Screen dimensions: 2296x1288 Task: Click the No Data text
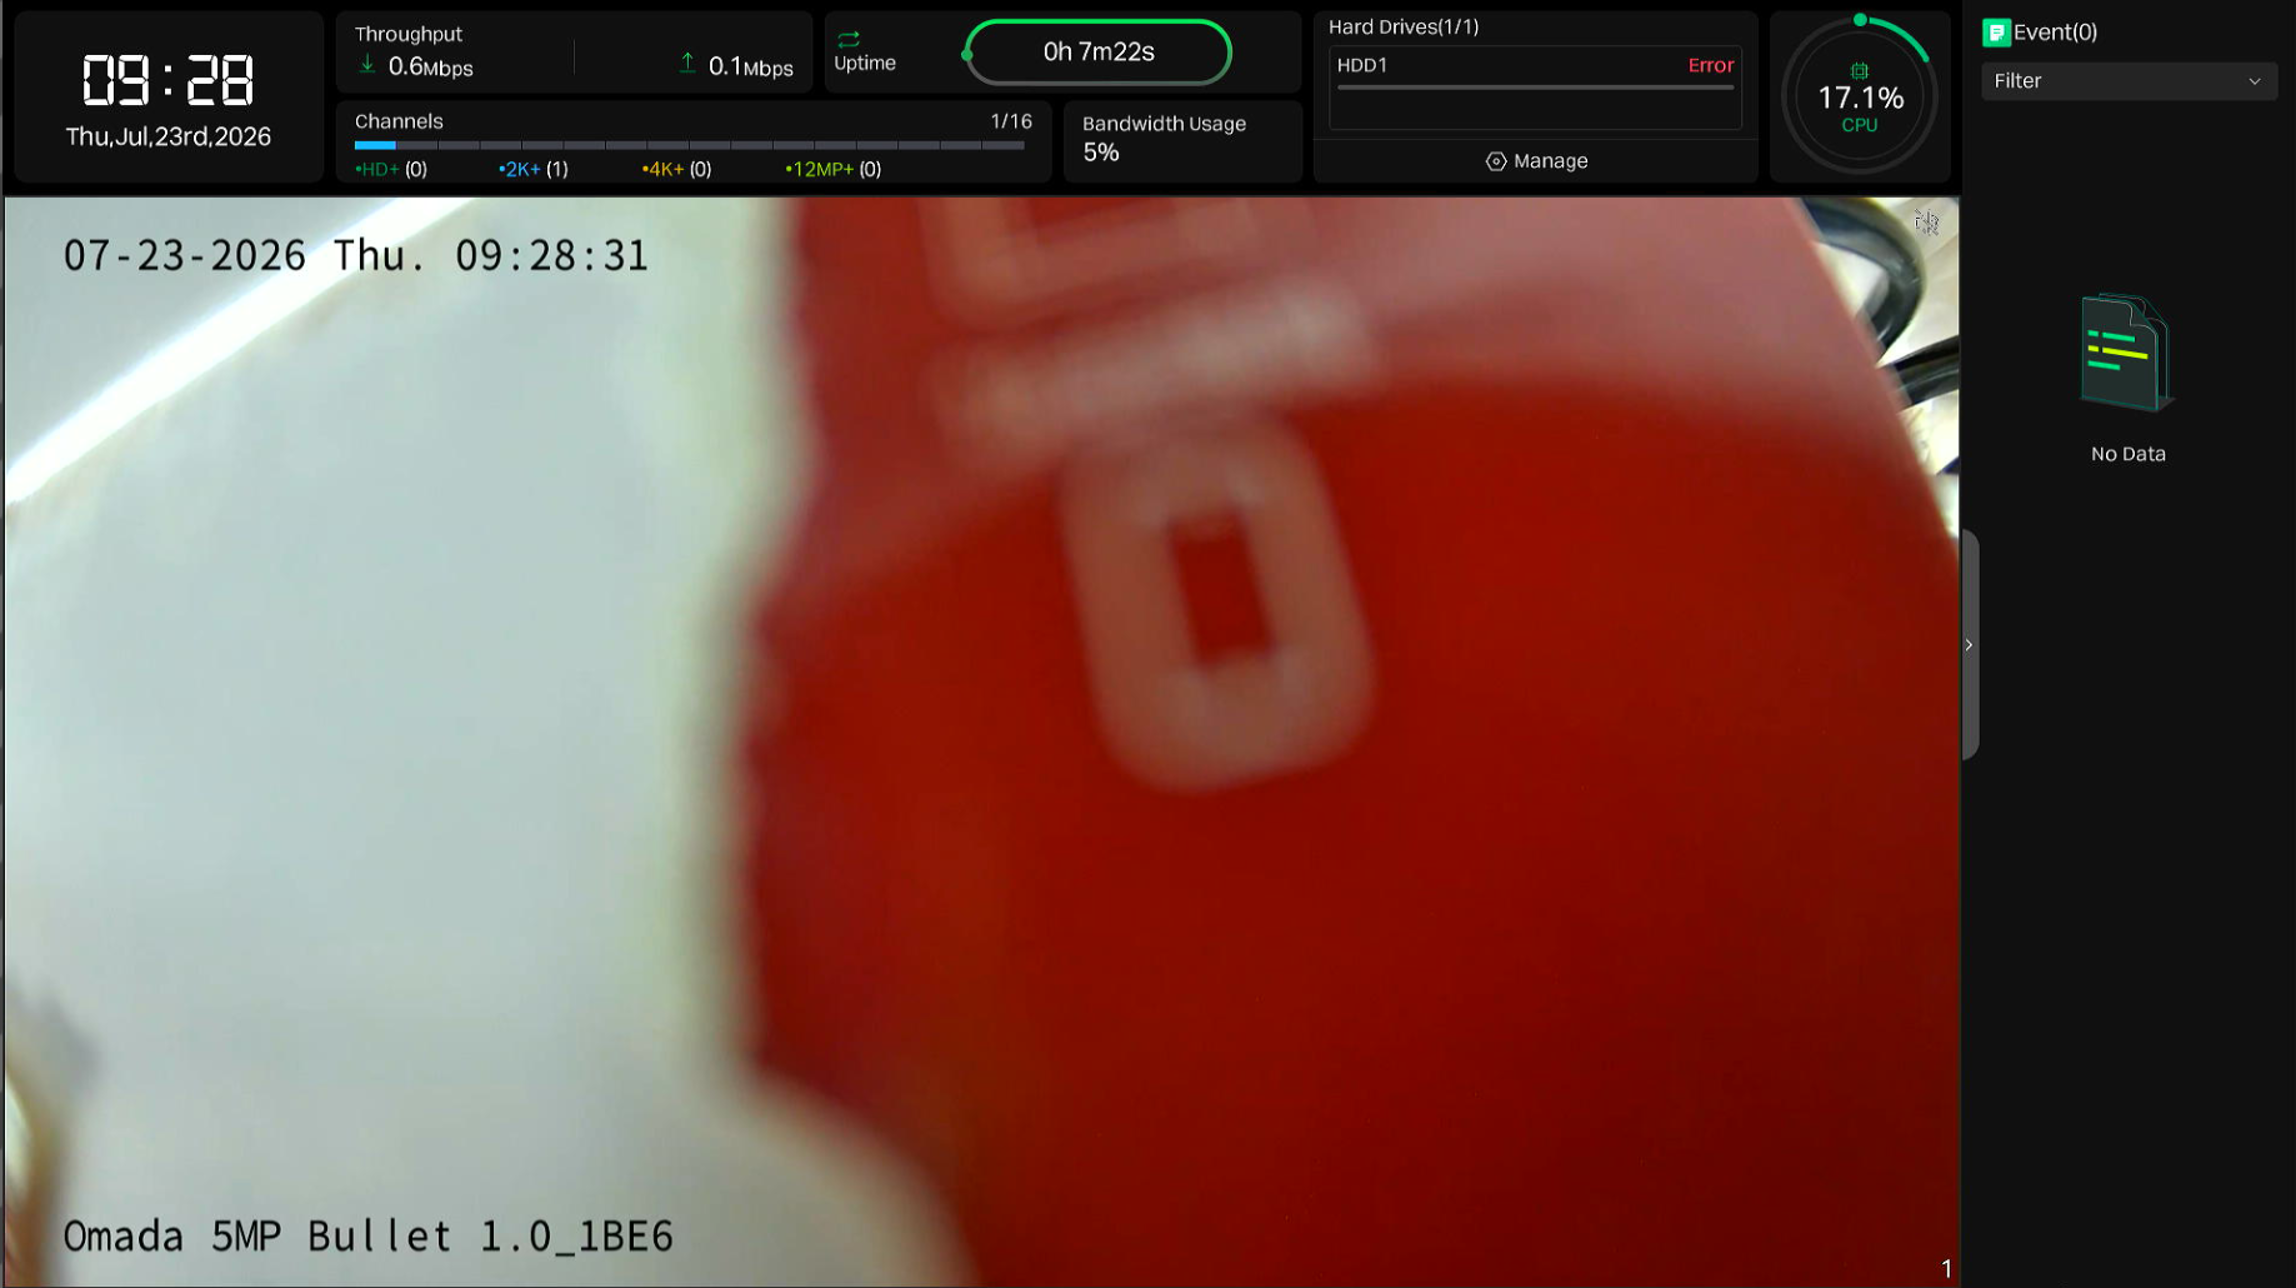click(2128, 454)
